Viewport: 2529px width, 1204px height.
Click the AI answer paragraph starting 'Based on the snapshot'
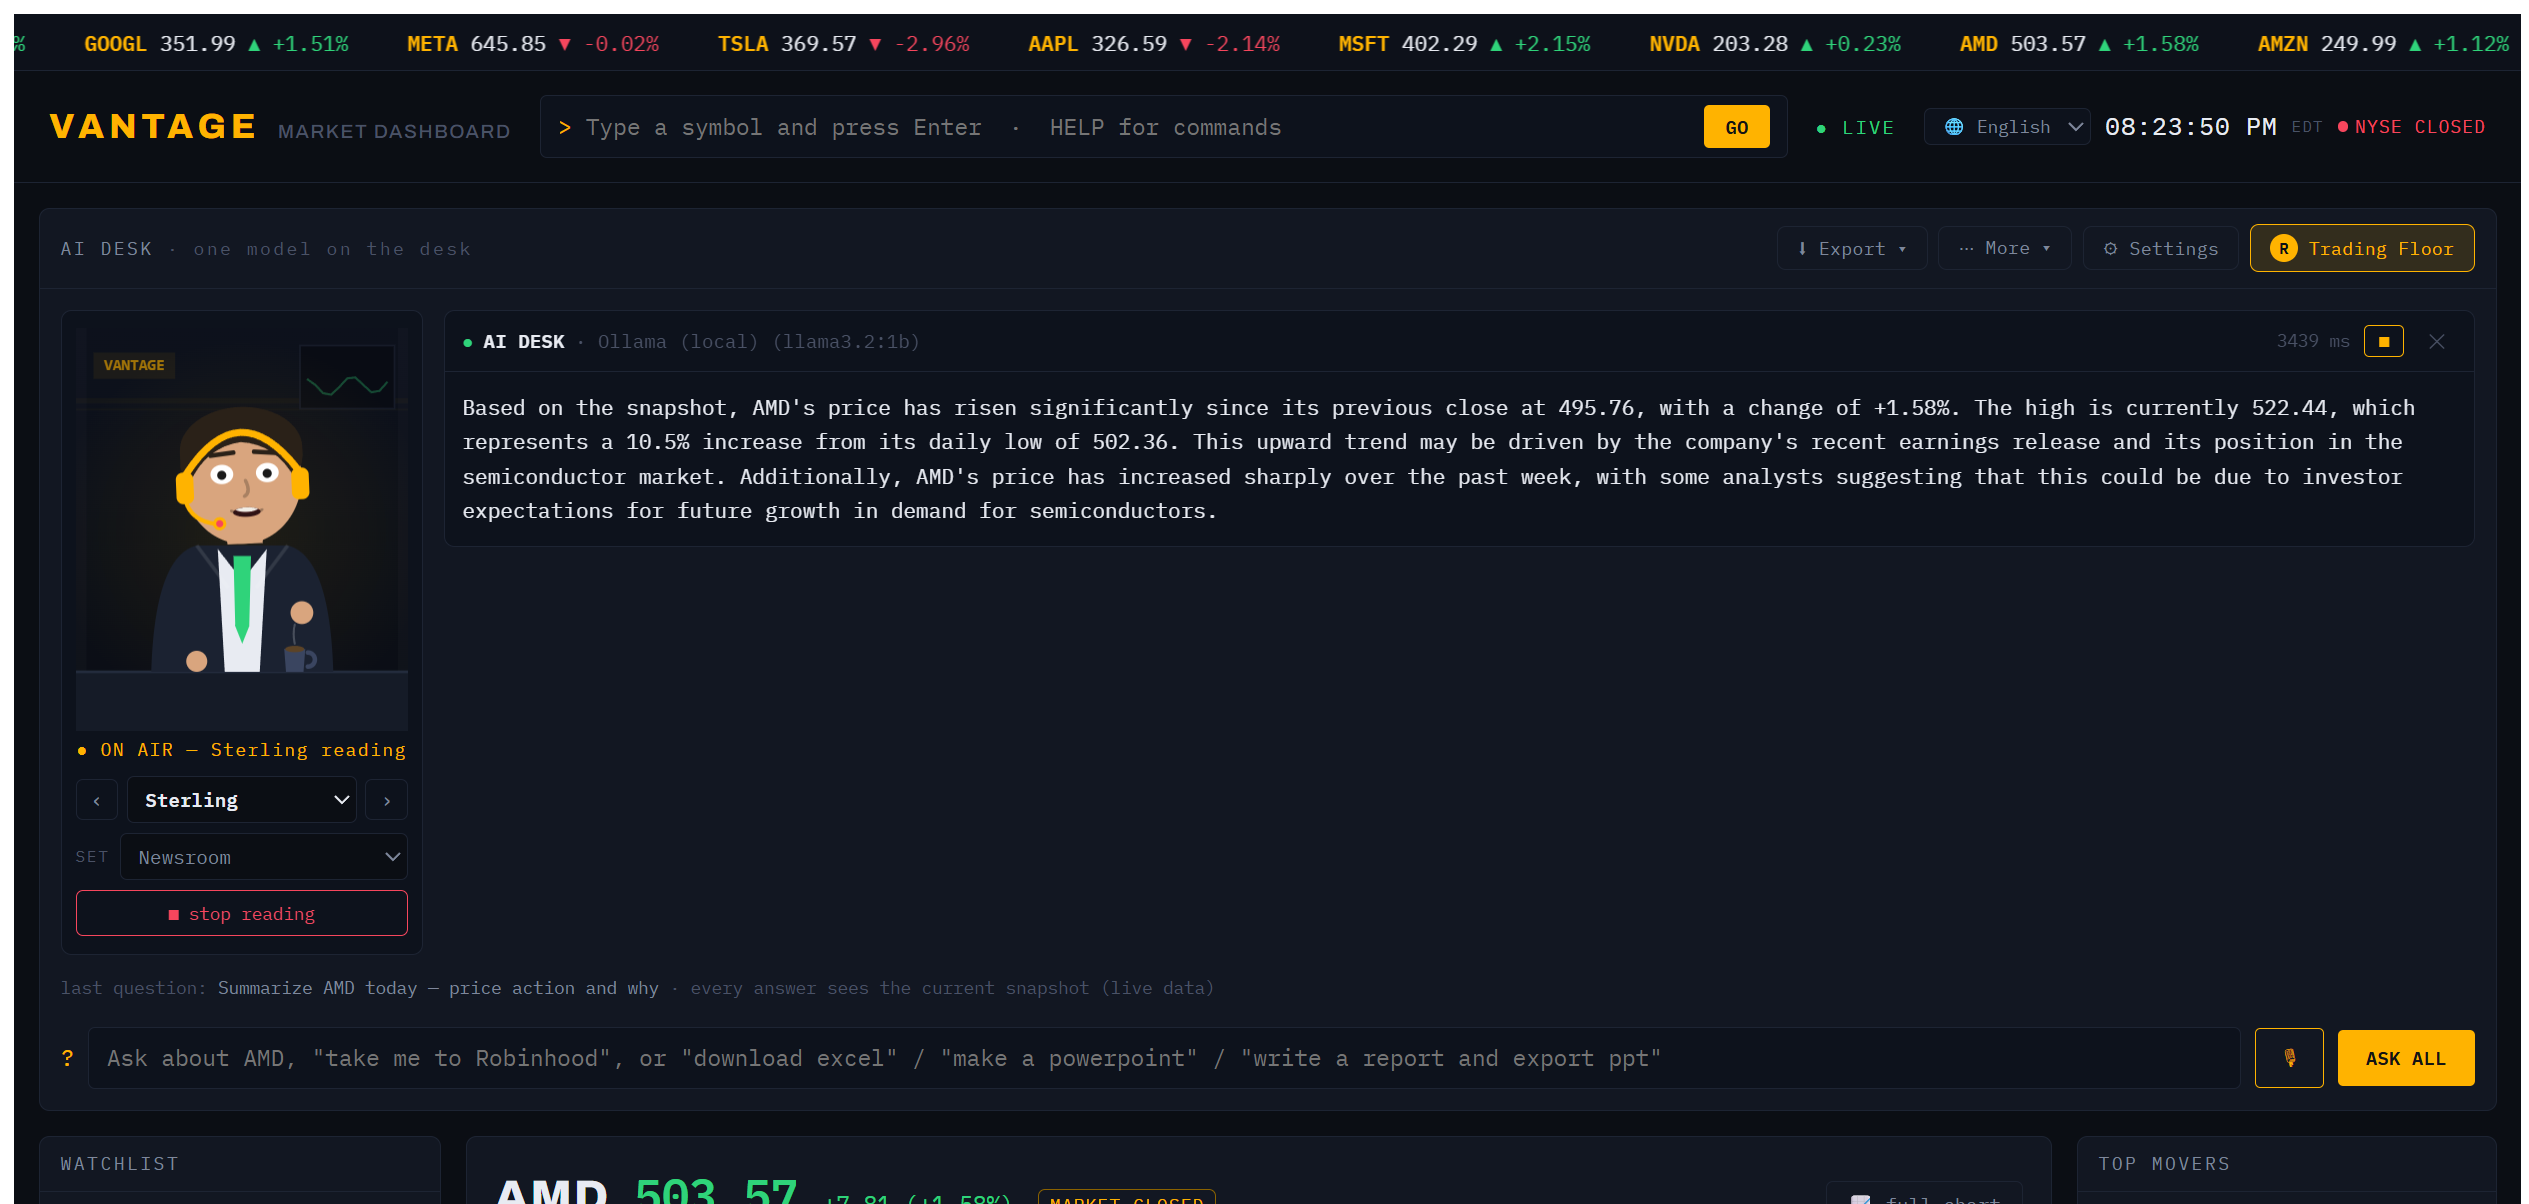click(1439, 459)
